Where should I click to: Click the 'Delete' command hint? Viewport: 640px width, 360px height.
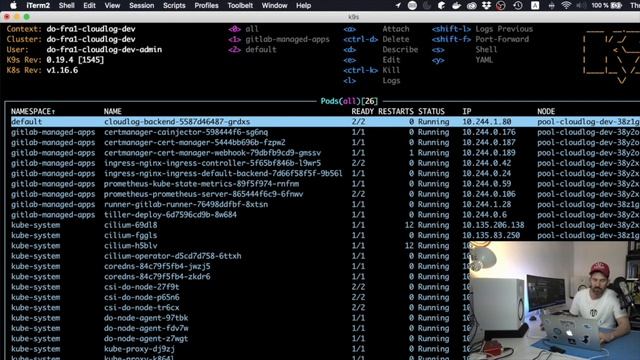[x=396, y=39]
